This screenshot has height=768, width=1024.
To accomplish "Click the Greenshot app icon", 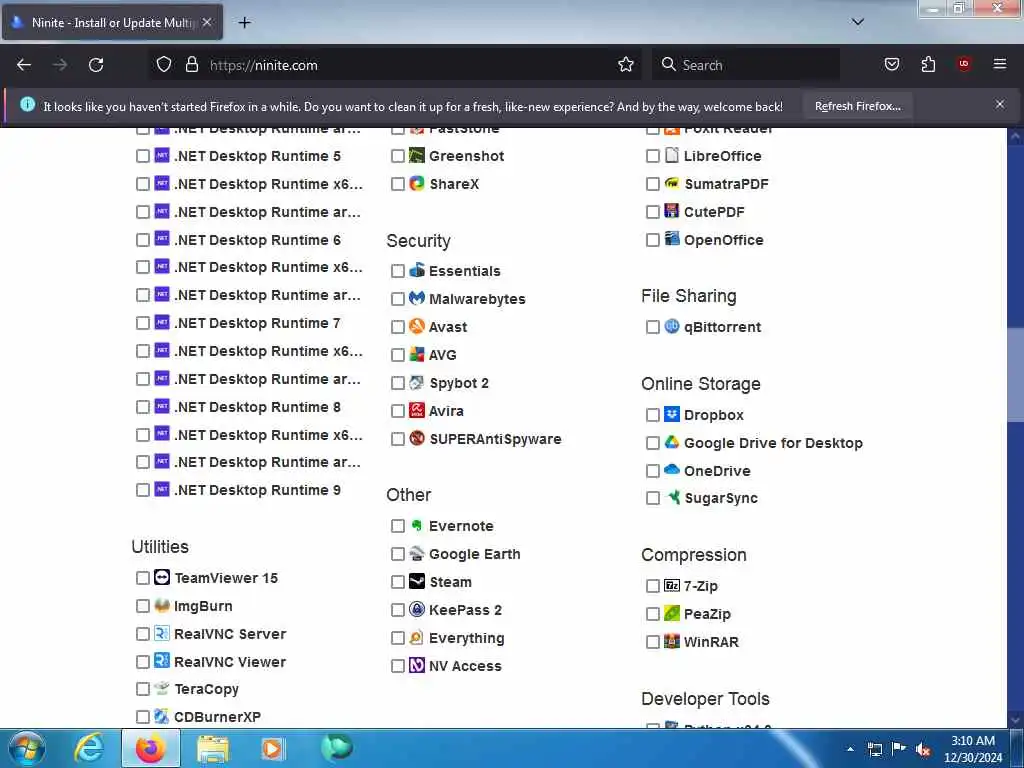I will (x=417, y=155).
